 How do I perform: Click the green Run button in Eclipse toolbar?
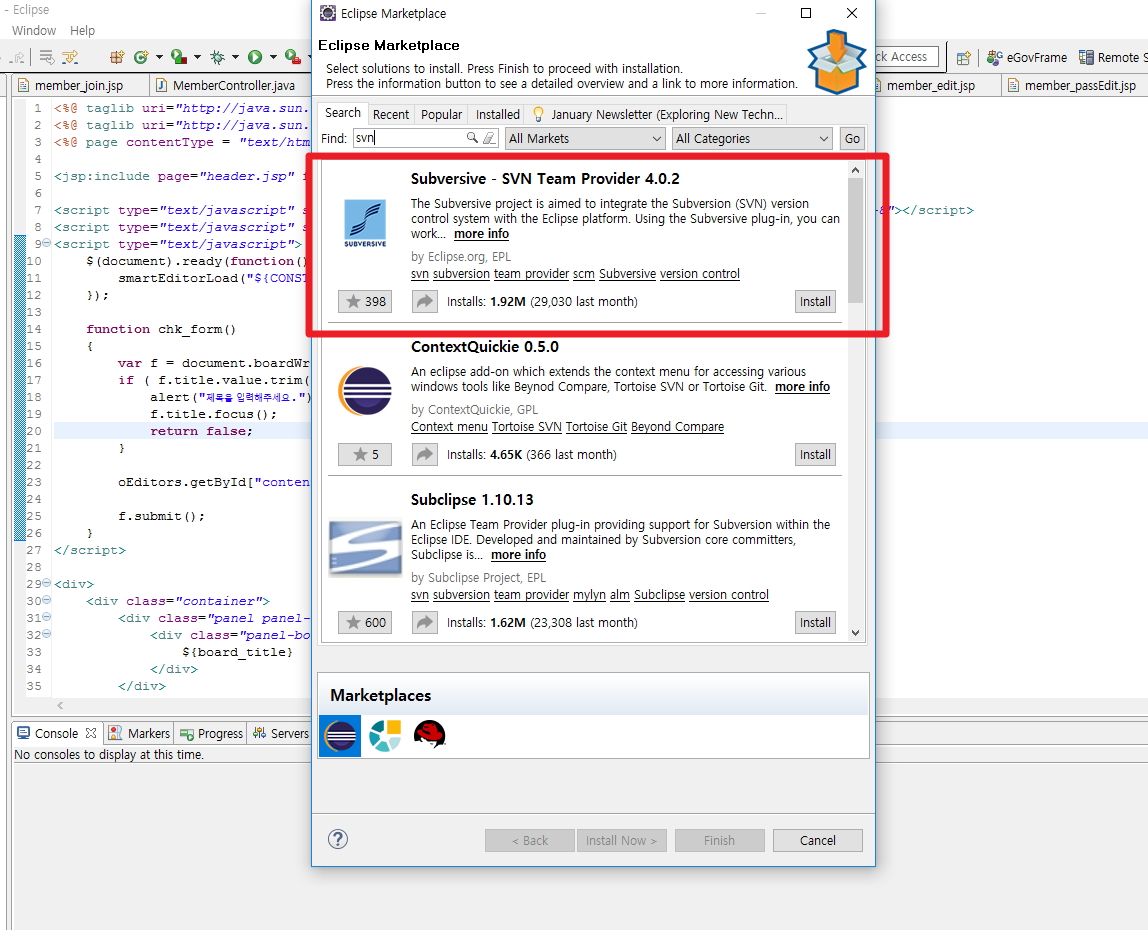click(x=255, y=57)
